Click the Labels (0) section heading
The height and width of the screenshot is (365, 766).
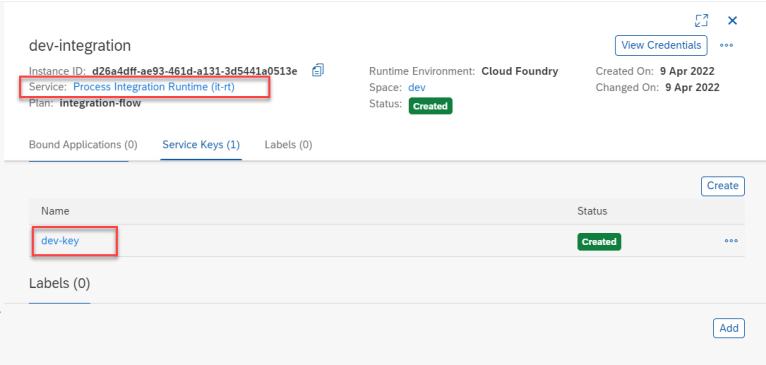[x=60, y=284]
